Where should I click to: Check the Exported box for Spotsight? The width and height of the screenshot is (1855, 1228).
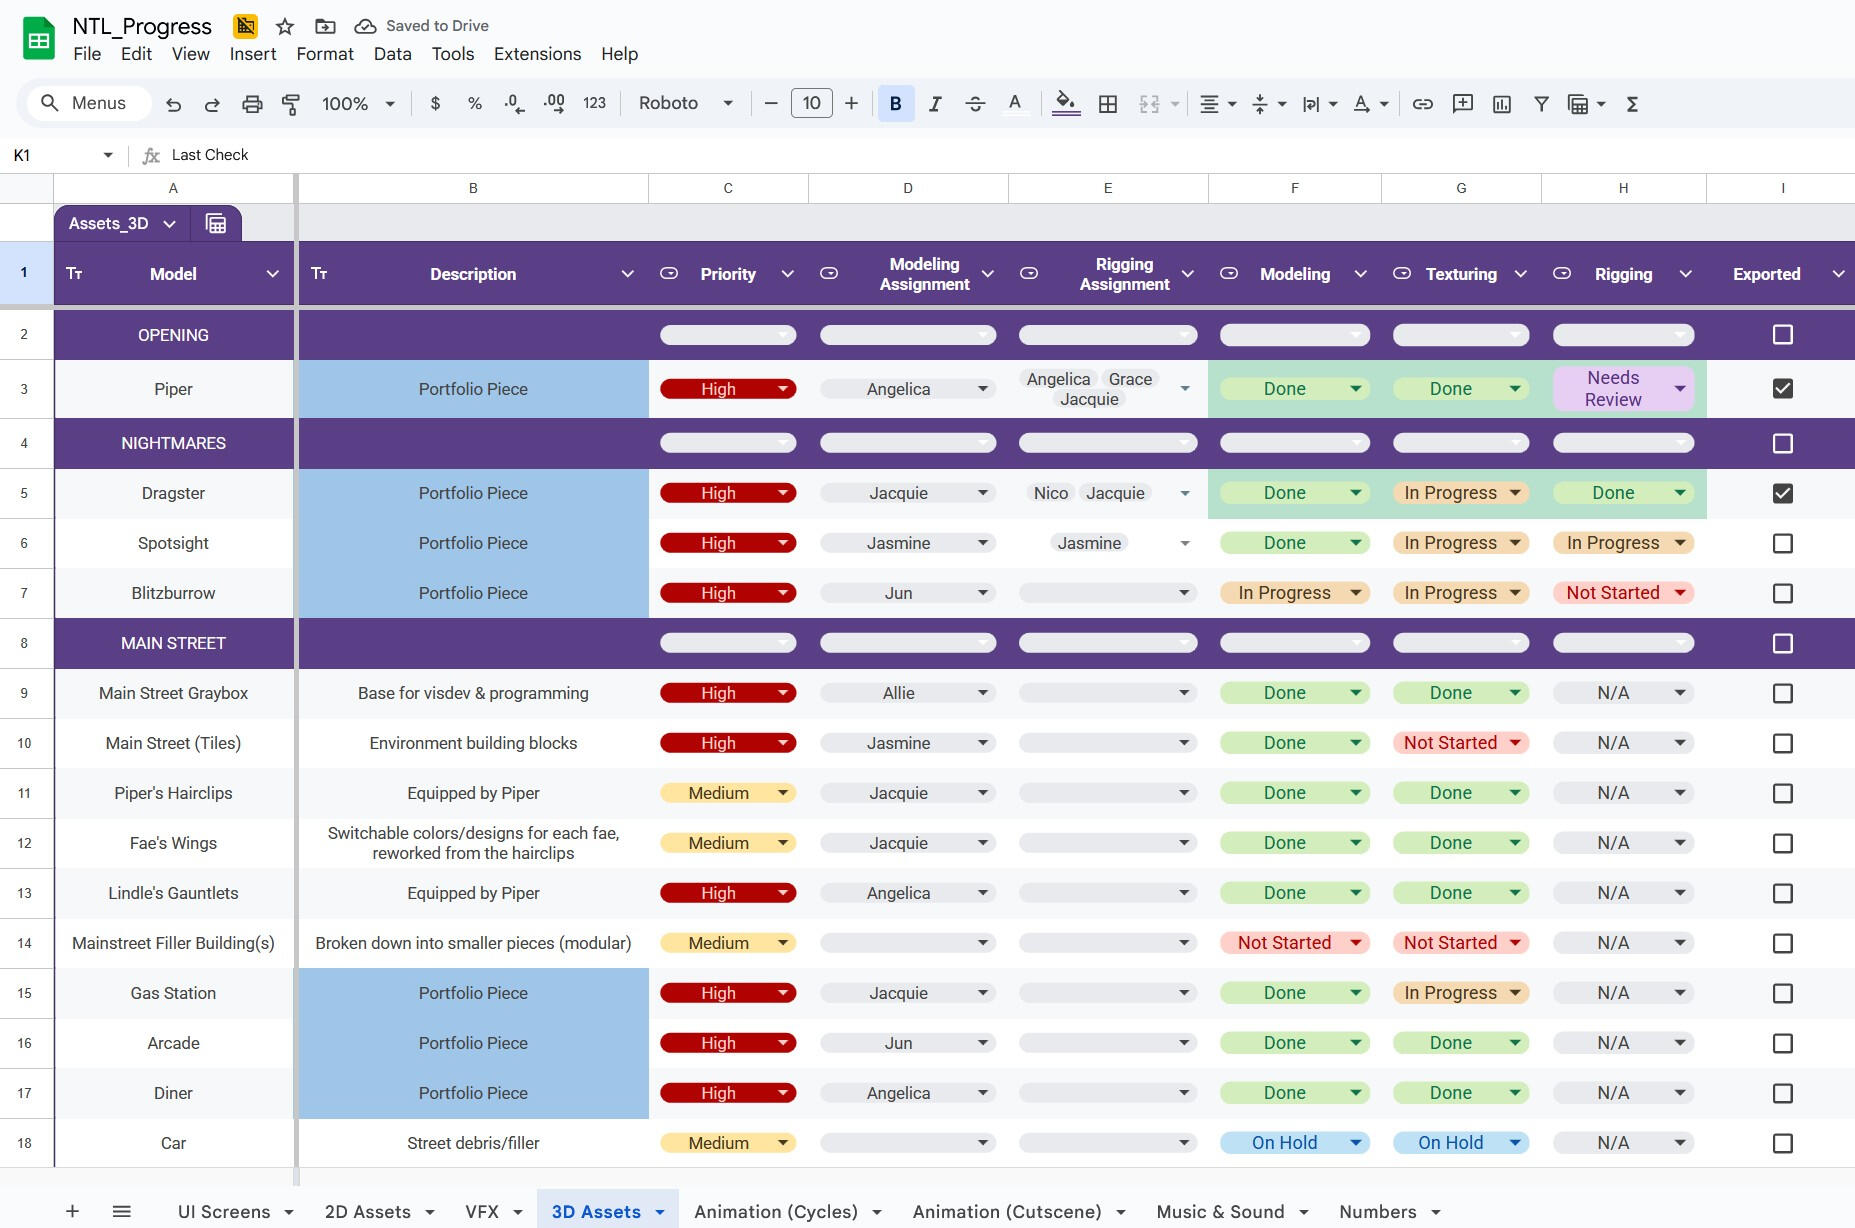coord(1782,543)
